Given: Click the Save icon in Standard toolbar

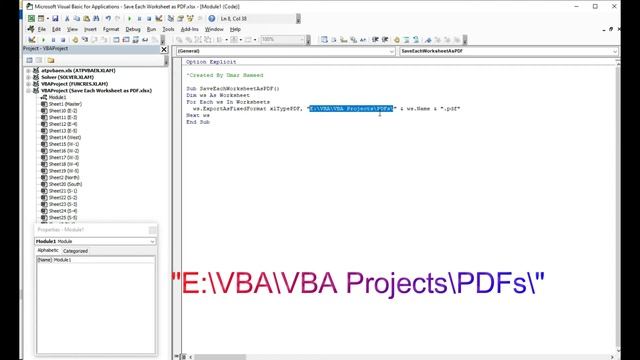Looking at the screenshot, I should pos(55,18).
